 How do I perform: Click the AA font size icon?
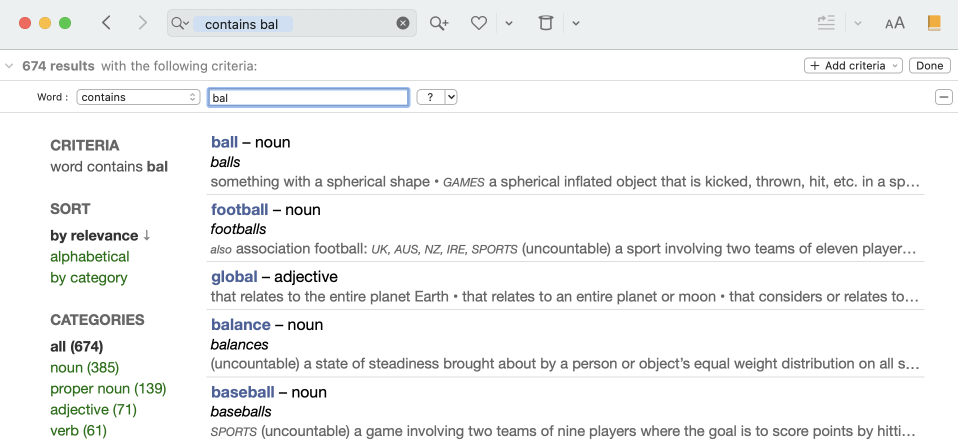(x=894, y=23)
